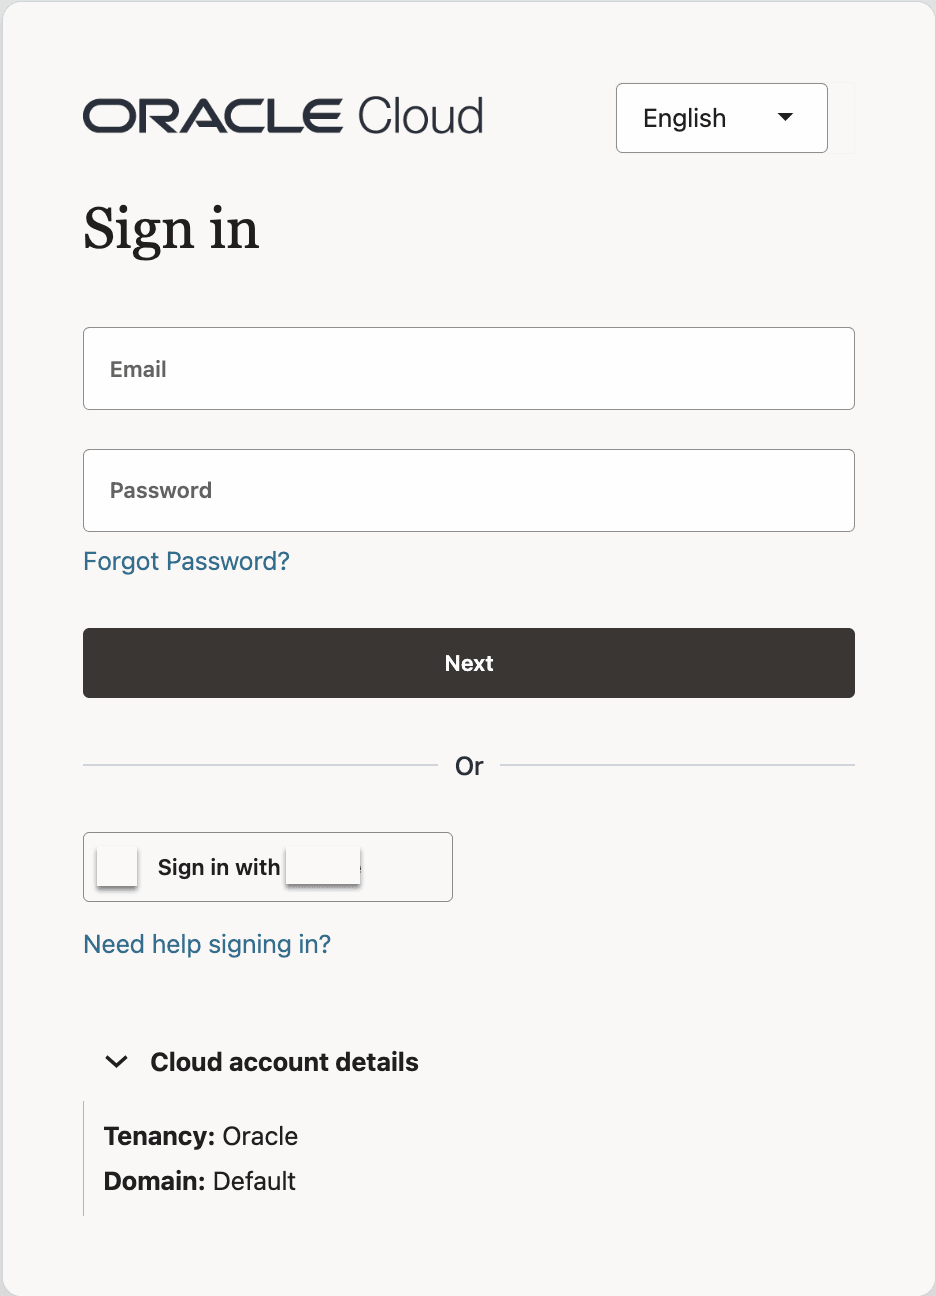
Task: Click Need help signing in?
Action: click(207, 944)
